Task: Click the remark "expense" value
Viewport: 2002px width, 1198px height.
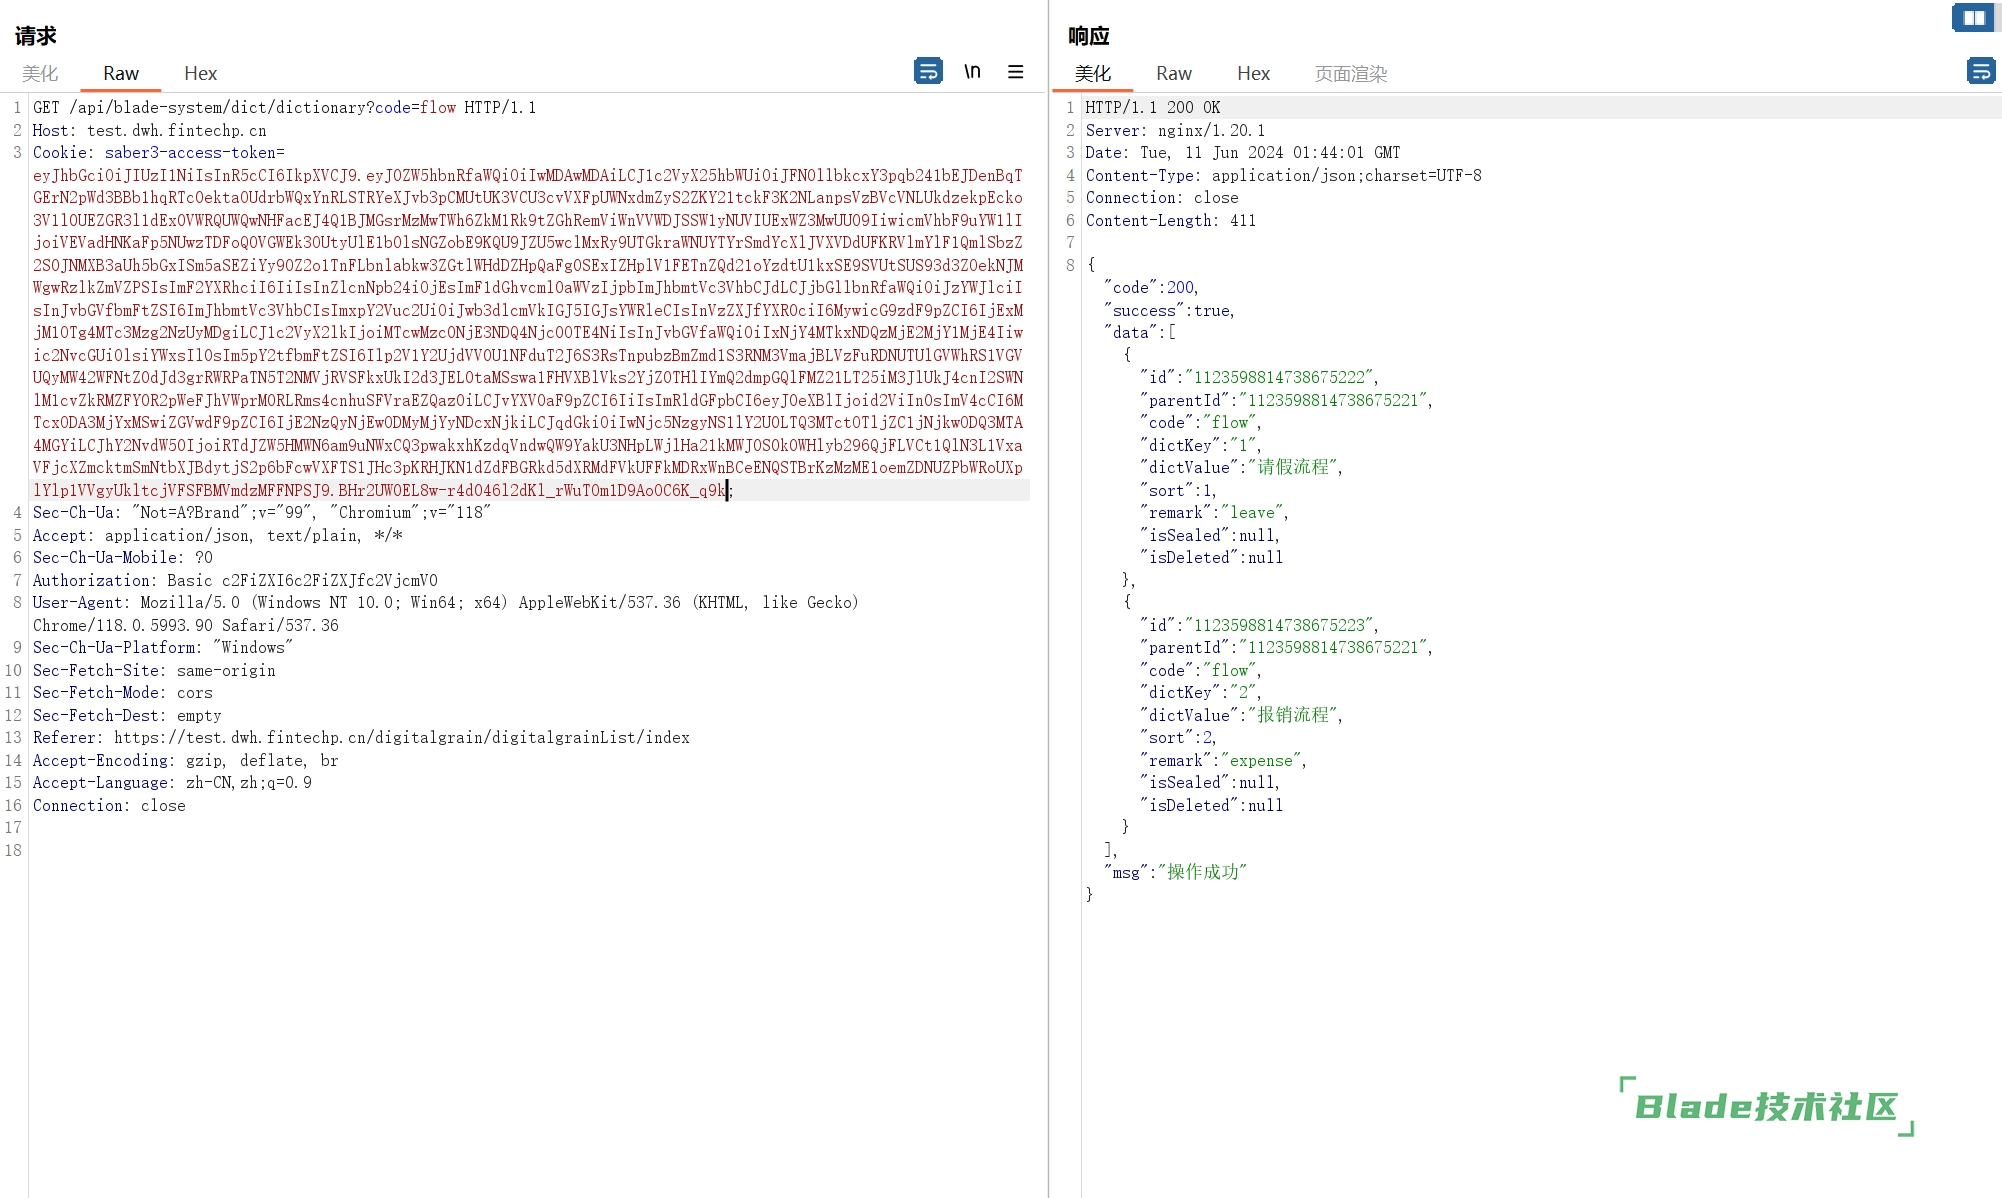Action: click(1261, 760)
